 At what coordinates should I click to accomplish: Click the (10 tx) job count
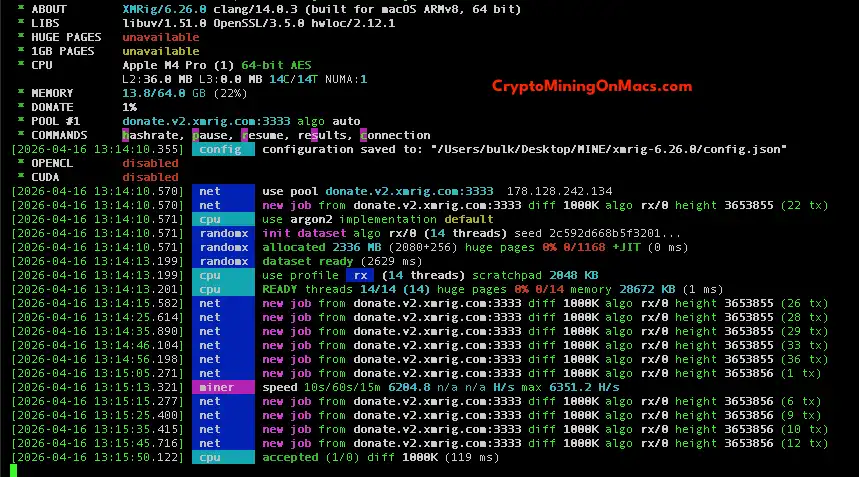805,429
